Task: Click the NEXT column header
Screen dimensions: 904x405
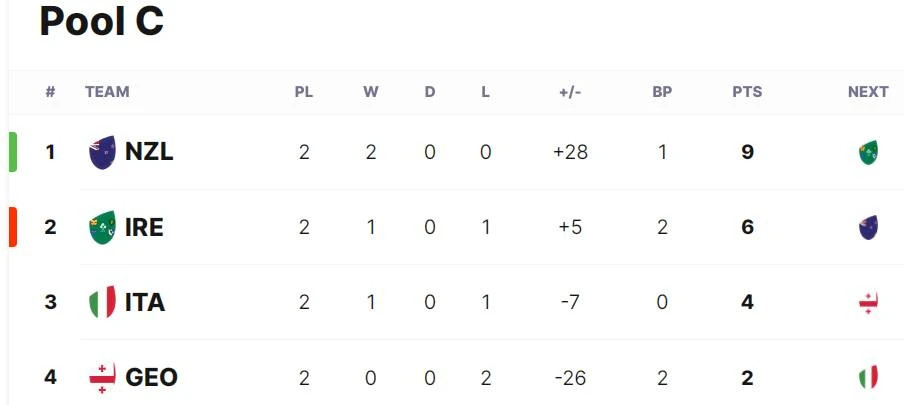Action: [868, 92]
